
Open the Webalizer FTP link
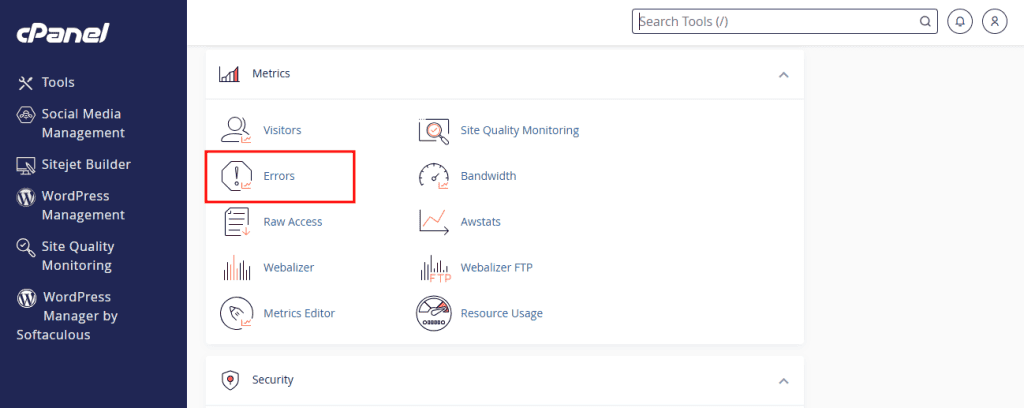[x=496, y=268]
